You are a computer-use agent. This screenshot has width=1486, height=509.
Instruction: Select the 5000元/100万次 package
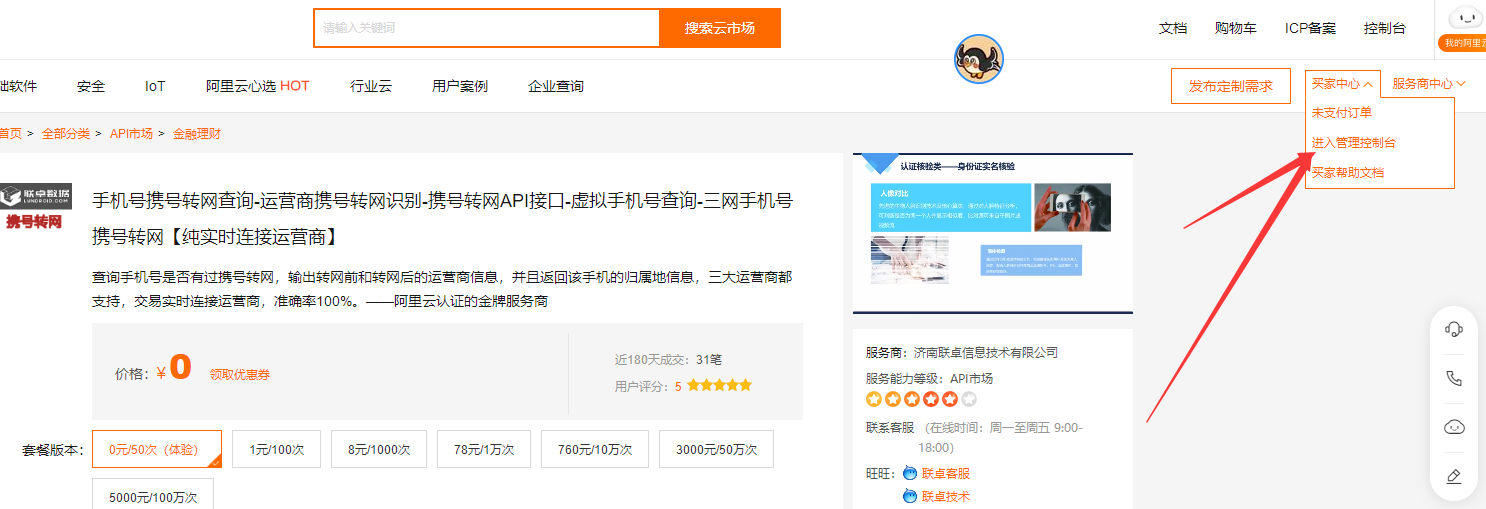[153, 495]
